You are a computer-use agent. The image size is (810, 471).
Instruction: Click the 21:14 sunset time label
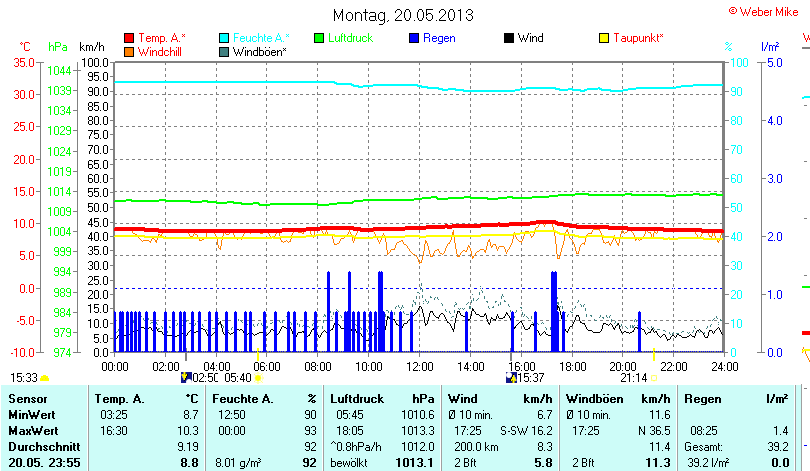pos(634,378)
